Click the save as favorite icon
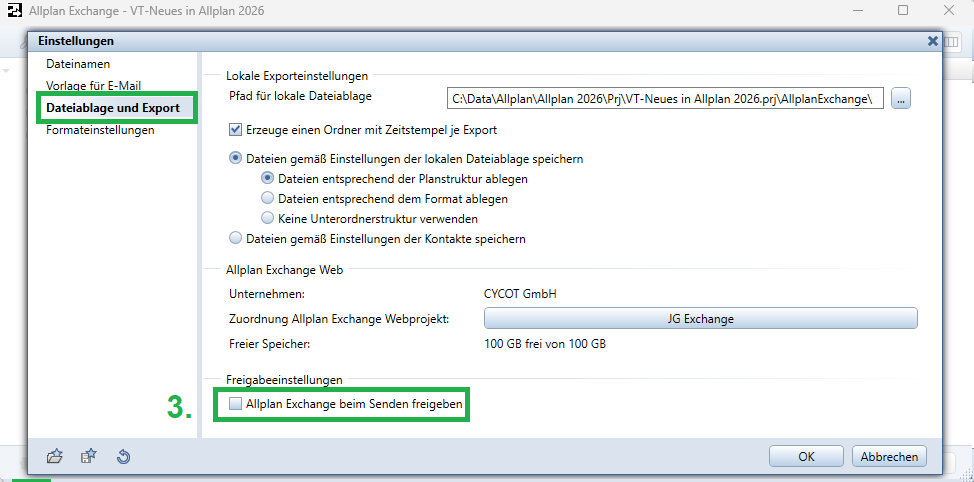Viewport: 974px width, 482px height. coord(88,457)
